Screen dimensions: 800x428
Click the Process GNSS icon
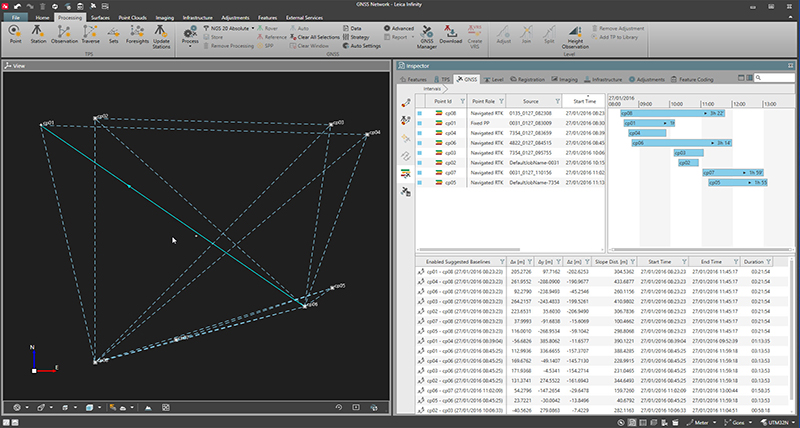click(x=189, y=34)
